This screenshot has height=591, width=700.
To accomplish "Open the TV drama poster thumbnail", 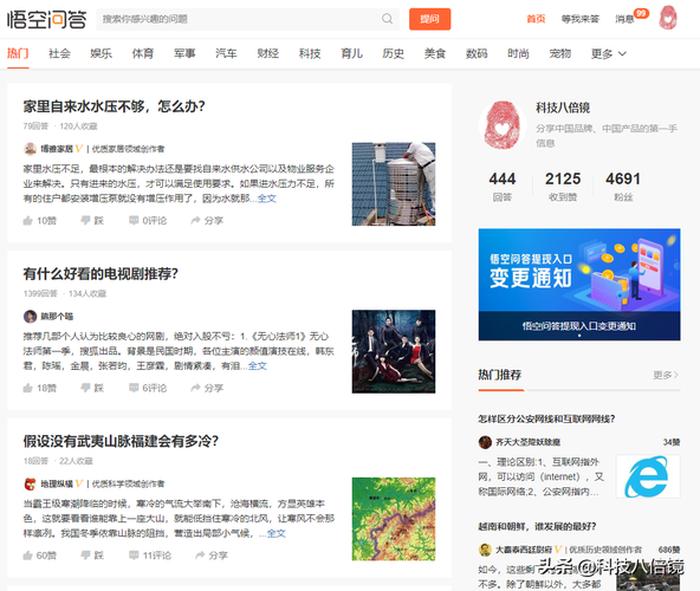I will [x=393, y=351].
